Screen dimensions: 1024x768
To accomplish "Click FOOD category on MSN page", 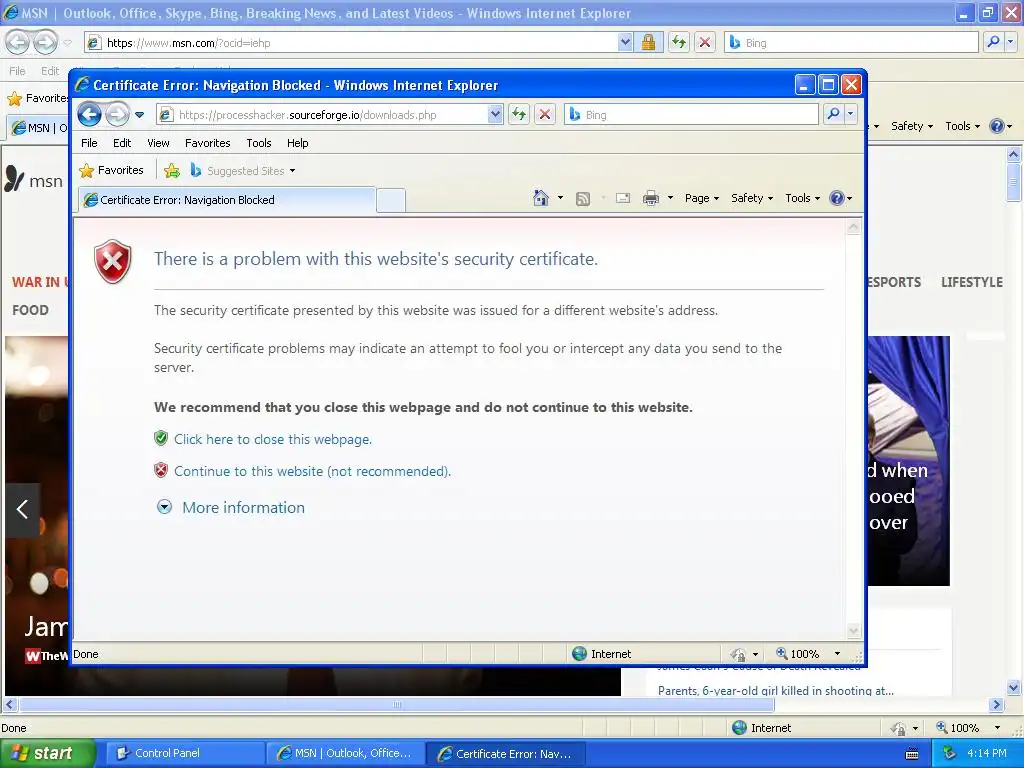I will pos(30,310).
